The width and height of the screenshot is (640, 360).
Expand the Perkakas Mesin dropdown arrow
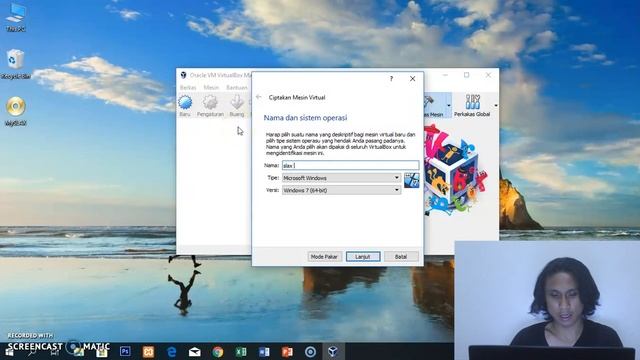(449, 105)
